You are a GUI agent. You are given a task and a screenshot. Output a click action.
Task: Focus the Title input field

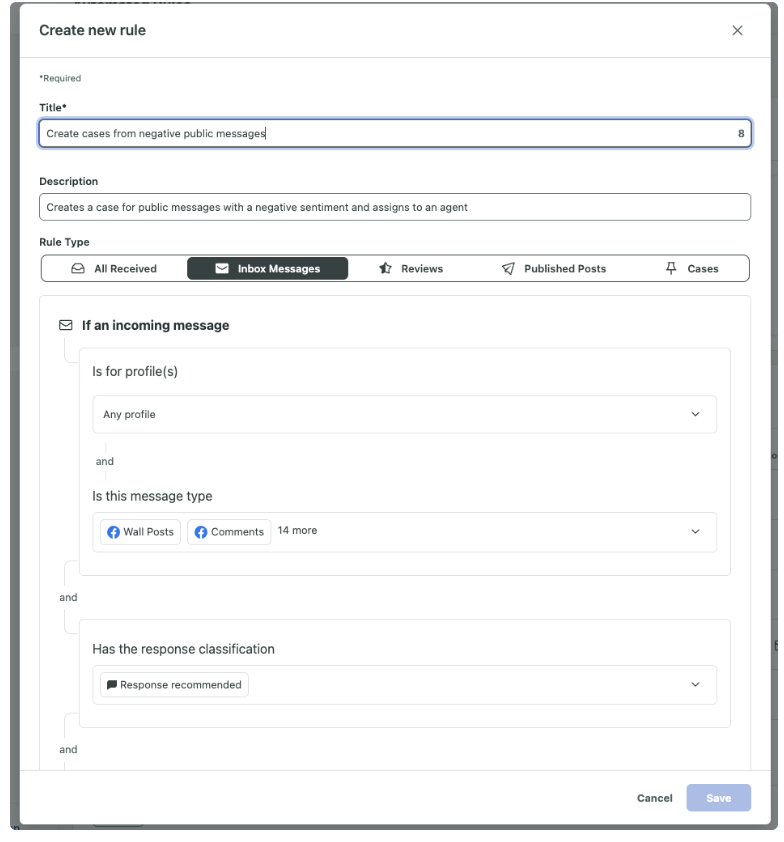[x=395, y=133]
